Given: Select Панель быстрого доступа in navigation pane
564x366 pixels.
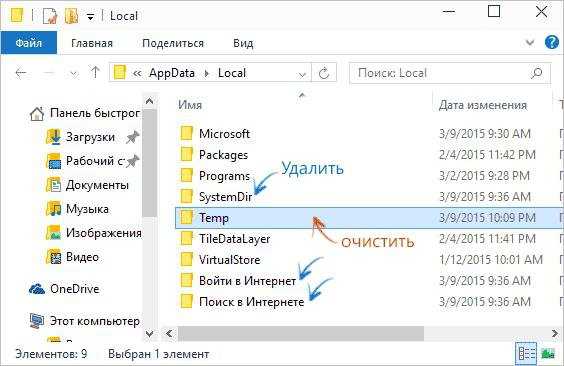Looking at the screenshot, I should pyautogui.click(x=85, y=113).
